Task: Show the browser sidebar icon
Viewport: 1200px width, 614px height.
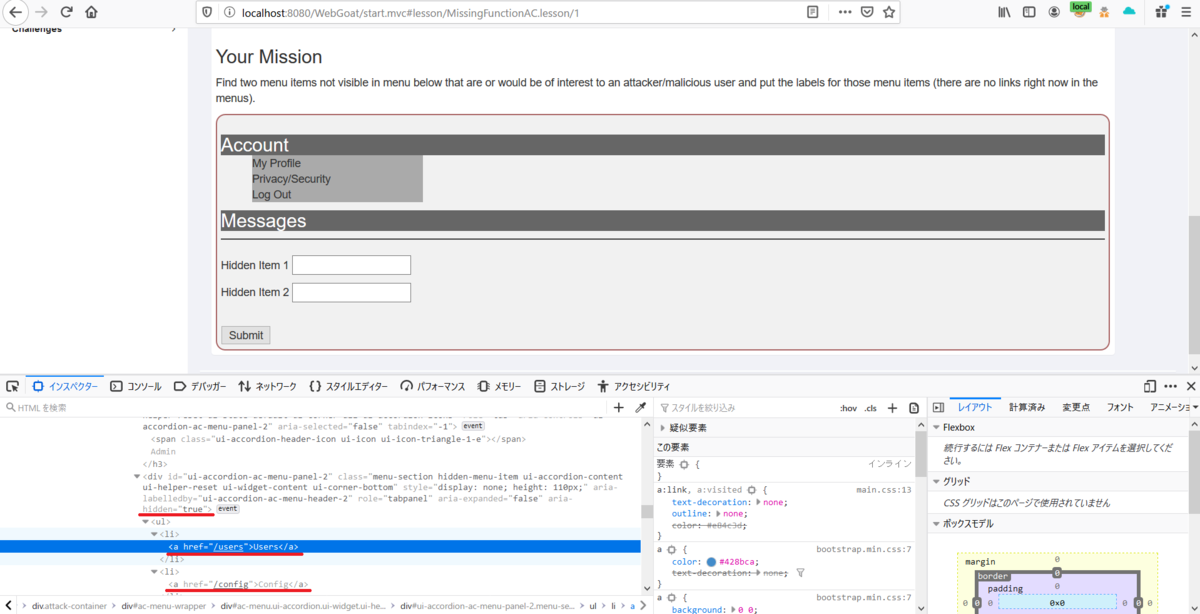Action: 1028,12
